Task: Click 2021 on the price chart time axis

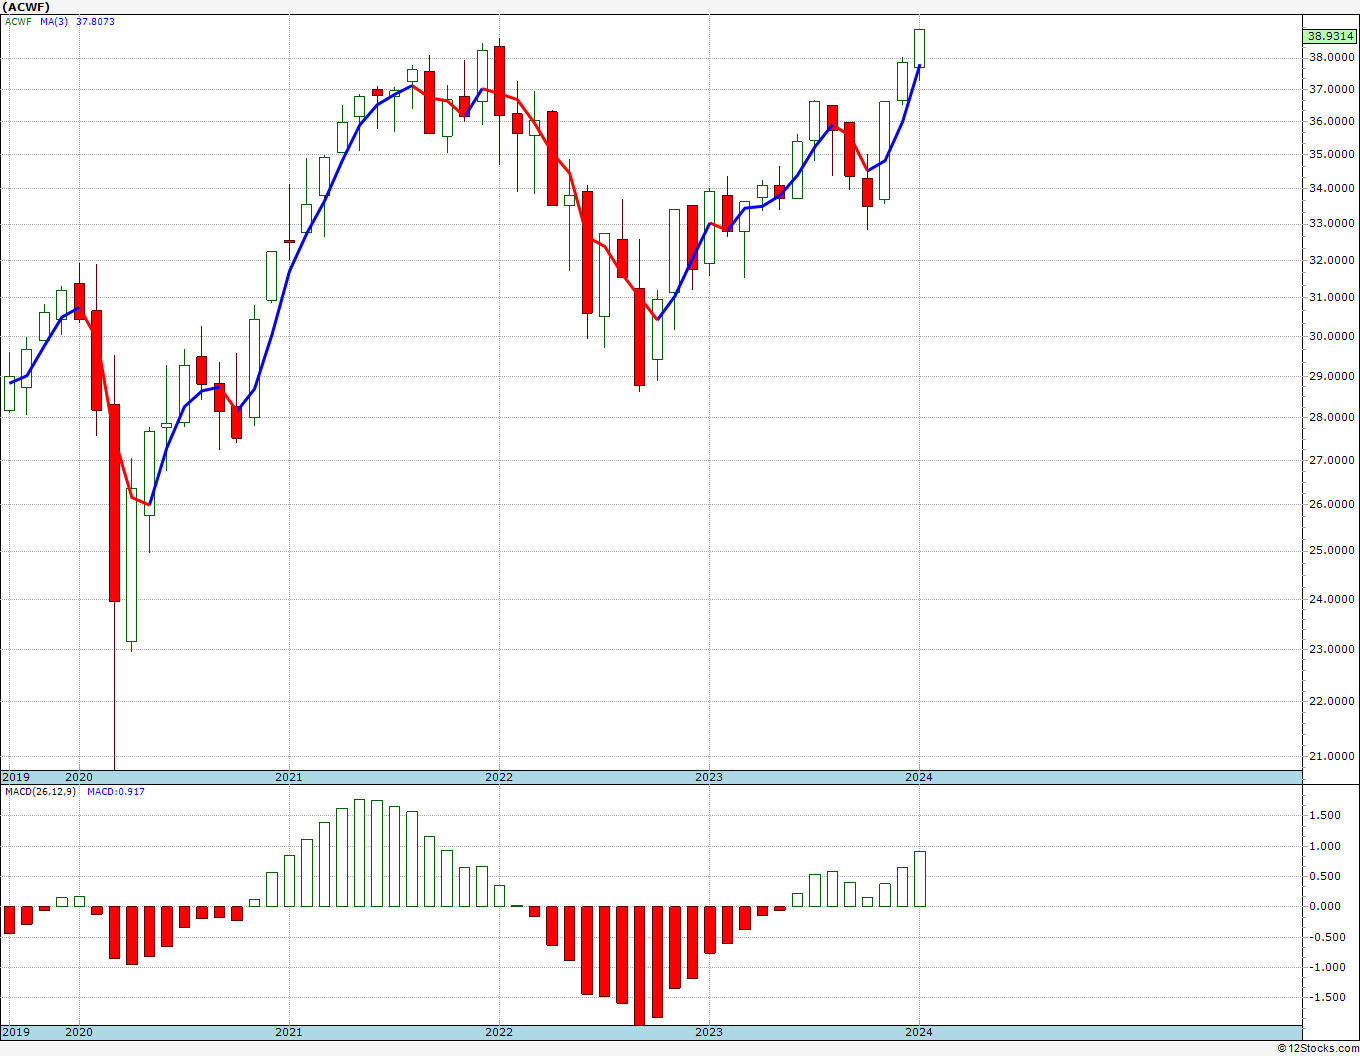Action: click(289, 777)
